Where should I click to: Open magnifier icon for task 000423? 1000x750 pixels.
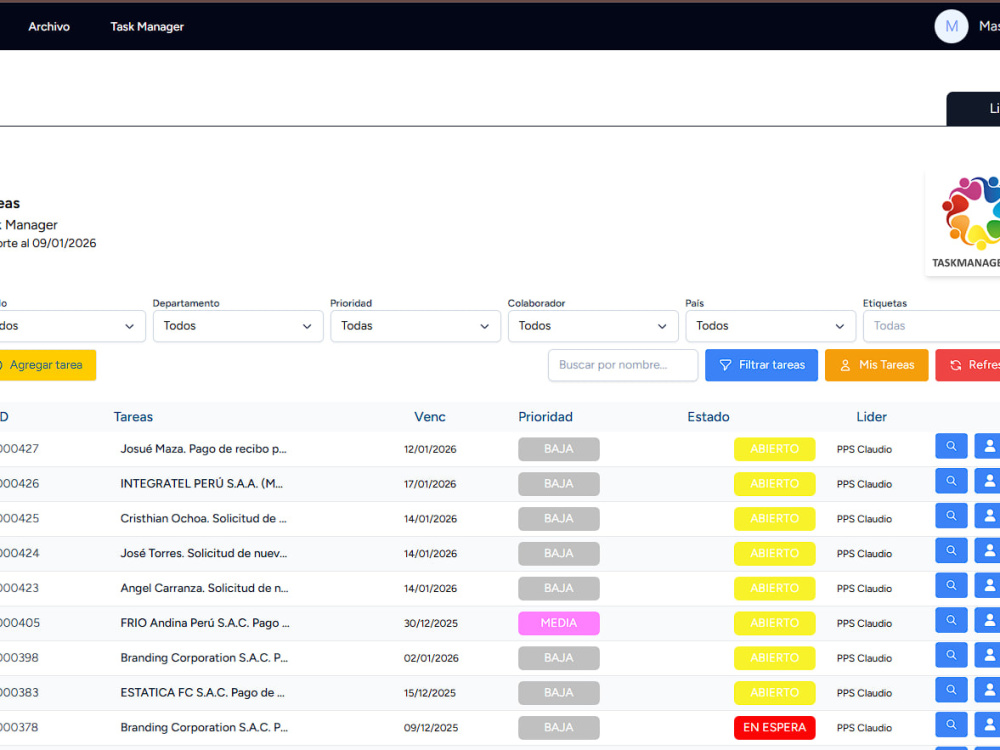(951, 585)
